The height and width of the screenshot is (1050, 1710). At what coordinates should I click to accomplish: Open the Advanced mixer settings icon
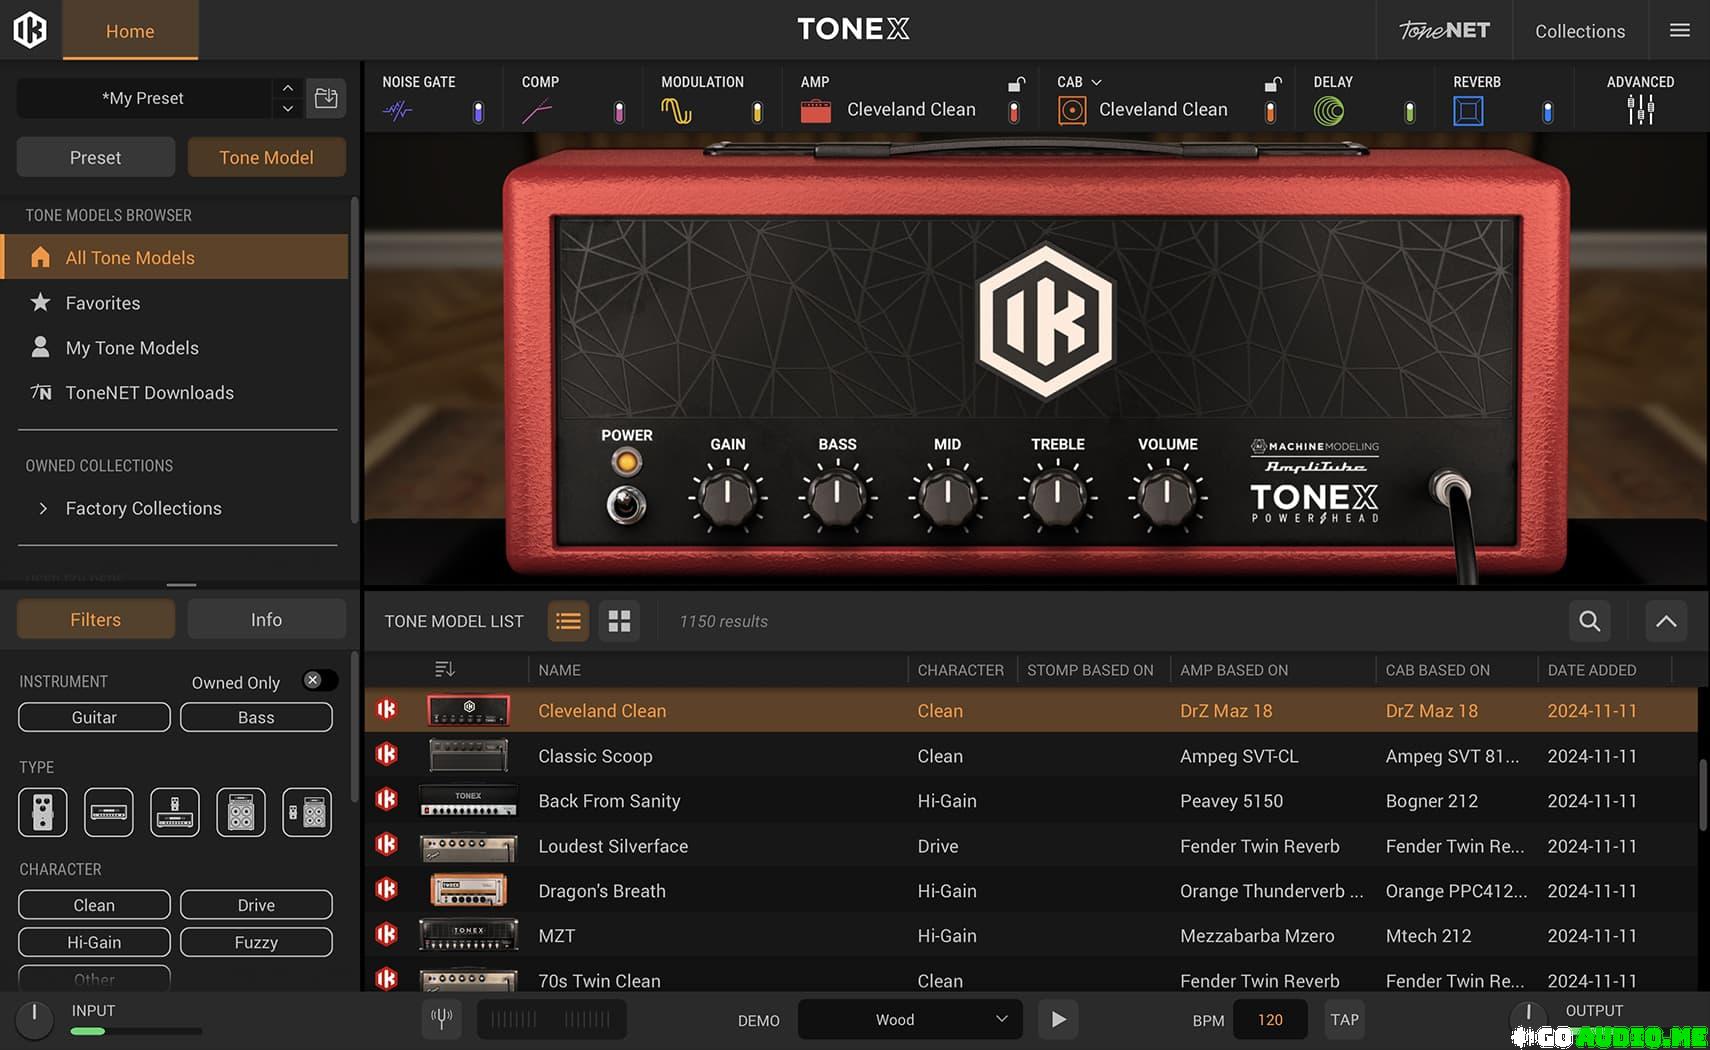click(x=1639, y=110)
